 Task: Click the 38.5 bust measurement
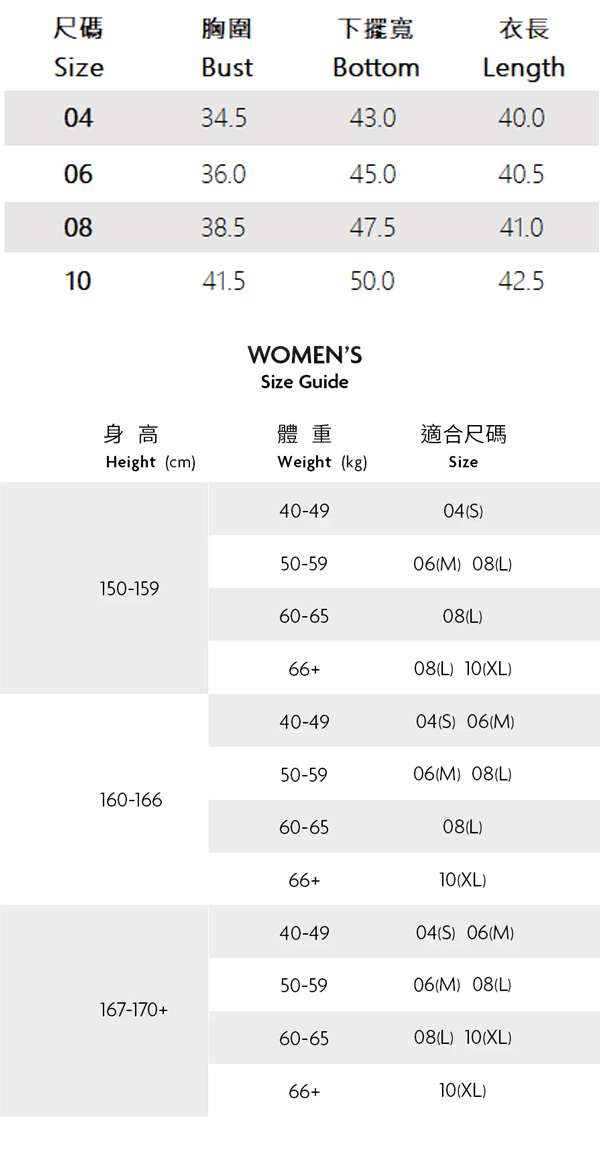click(223, 228)
